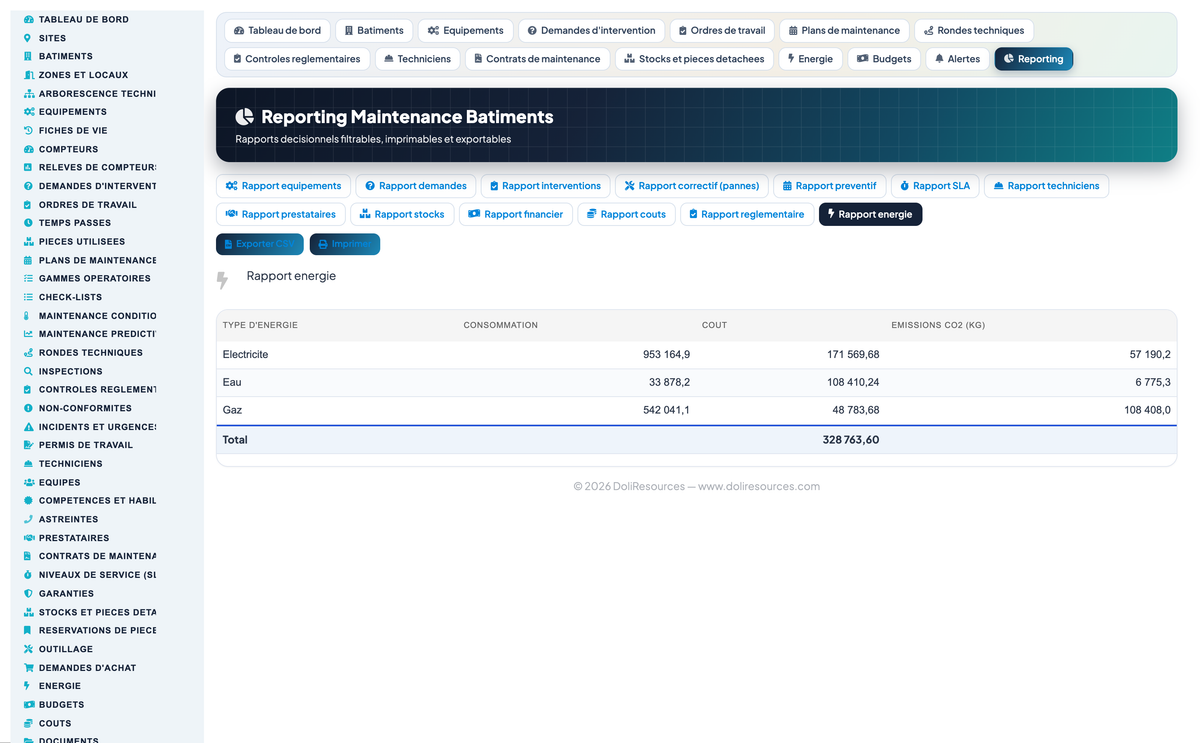The image size is (1200, 743).
Task: Open Rapport correctif (pannes) report
Action: tap(692, 186)
